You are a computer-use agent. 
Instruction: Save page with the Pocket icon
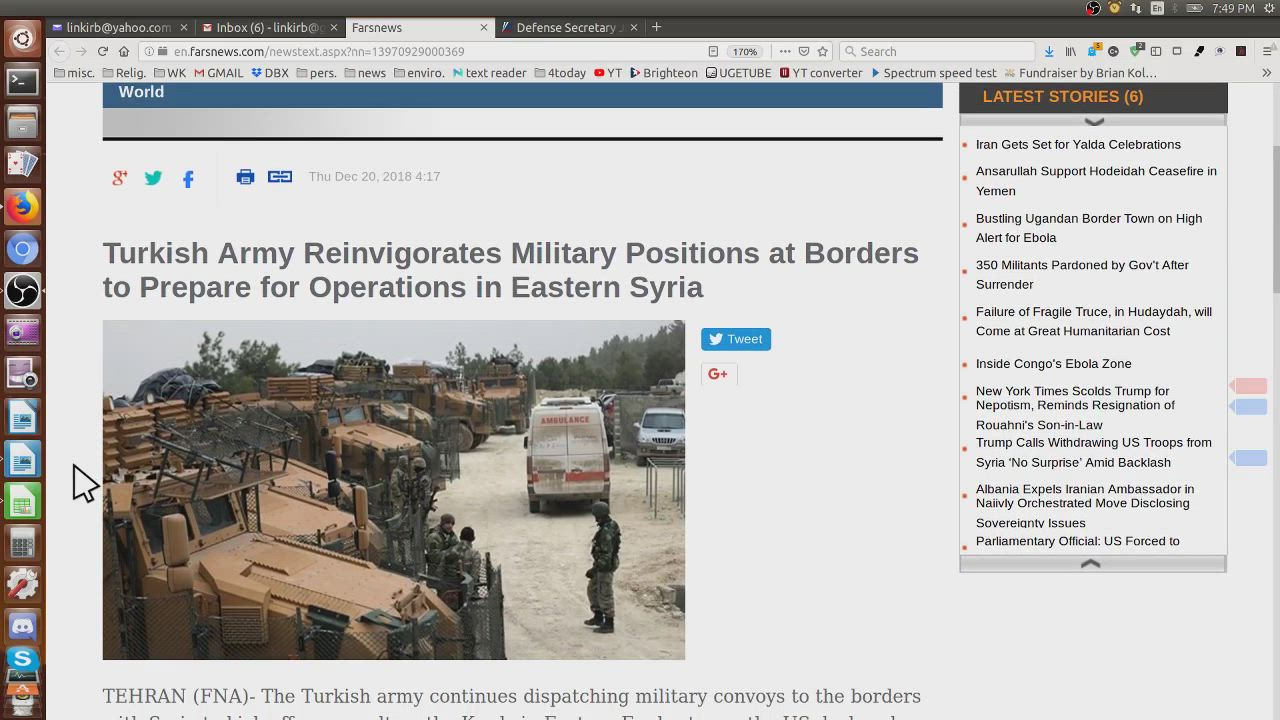pyautogui.click(x=804, y=51)
